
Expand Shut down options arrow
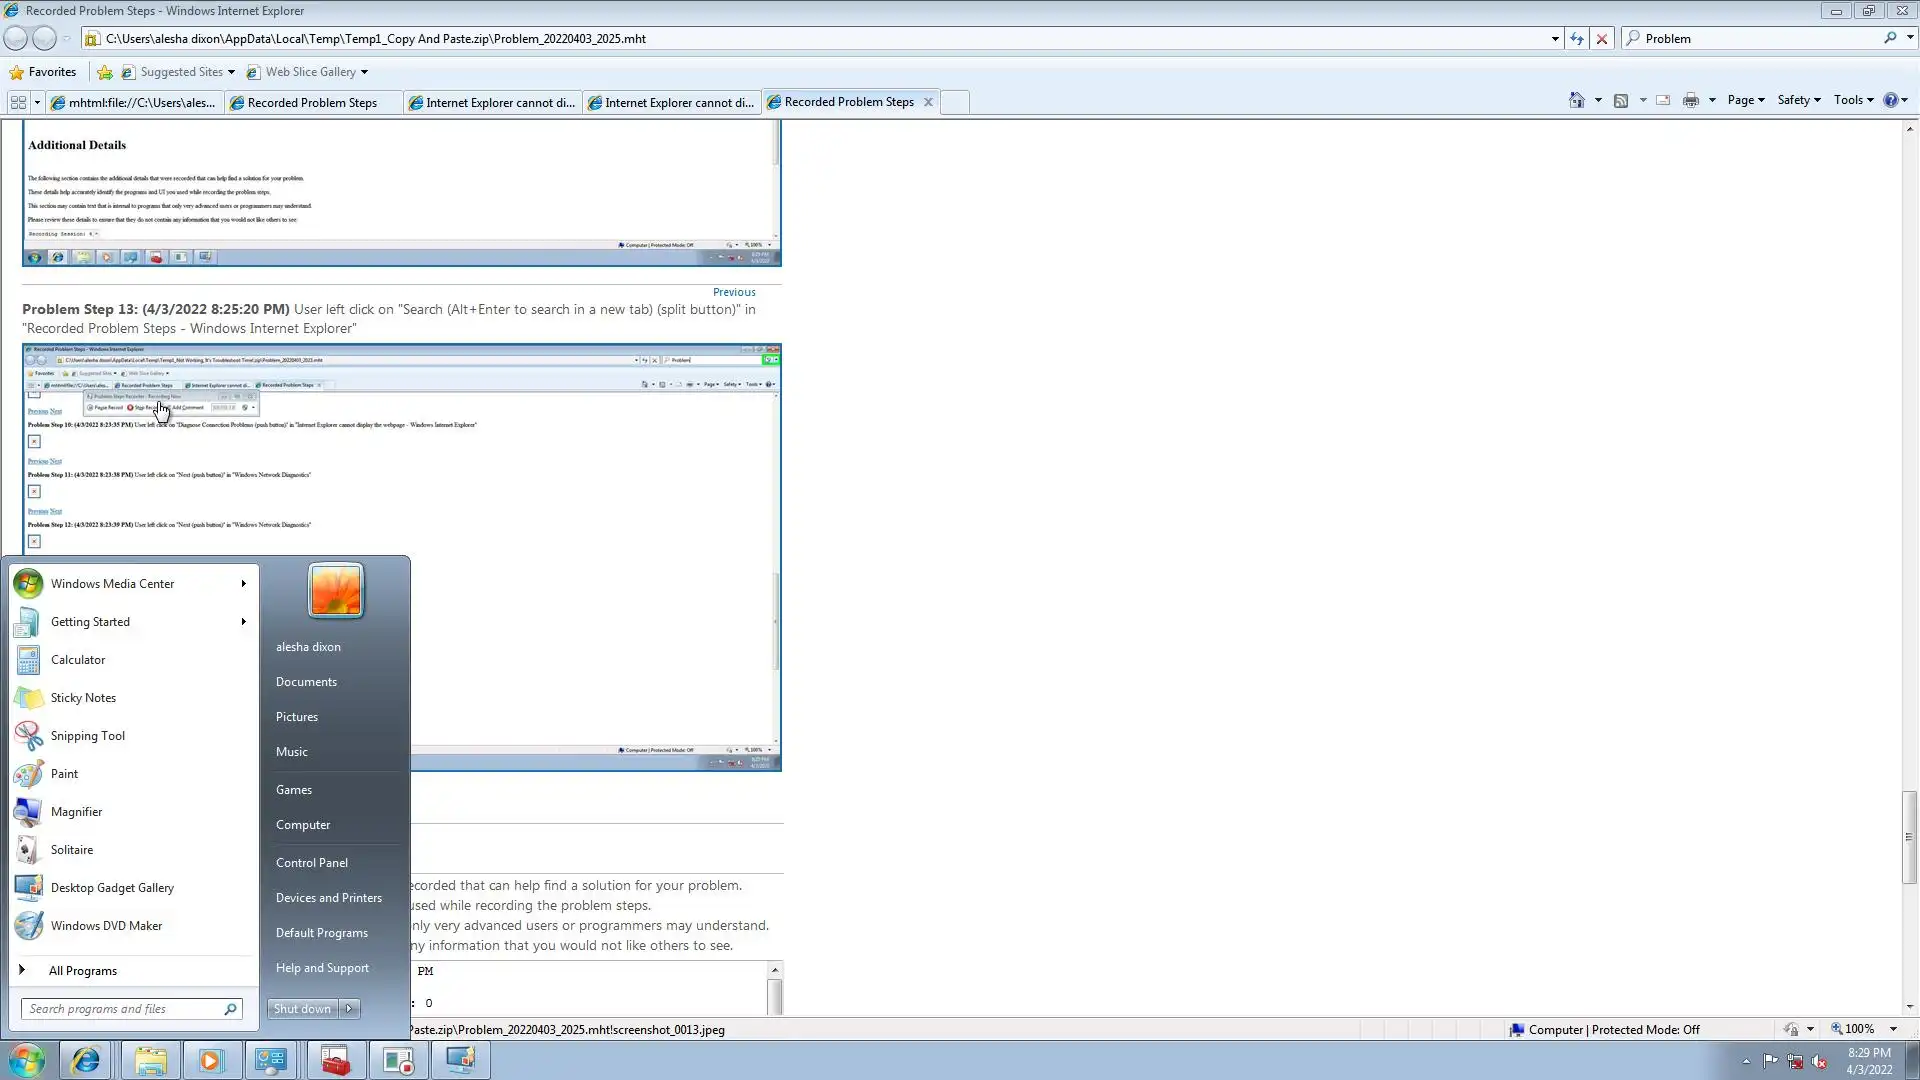(x=349, y=1009)
